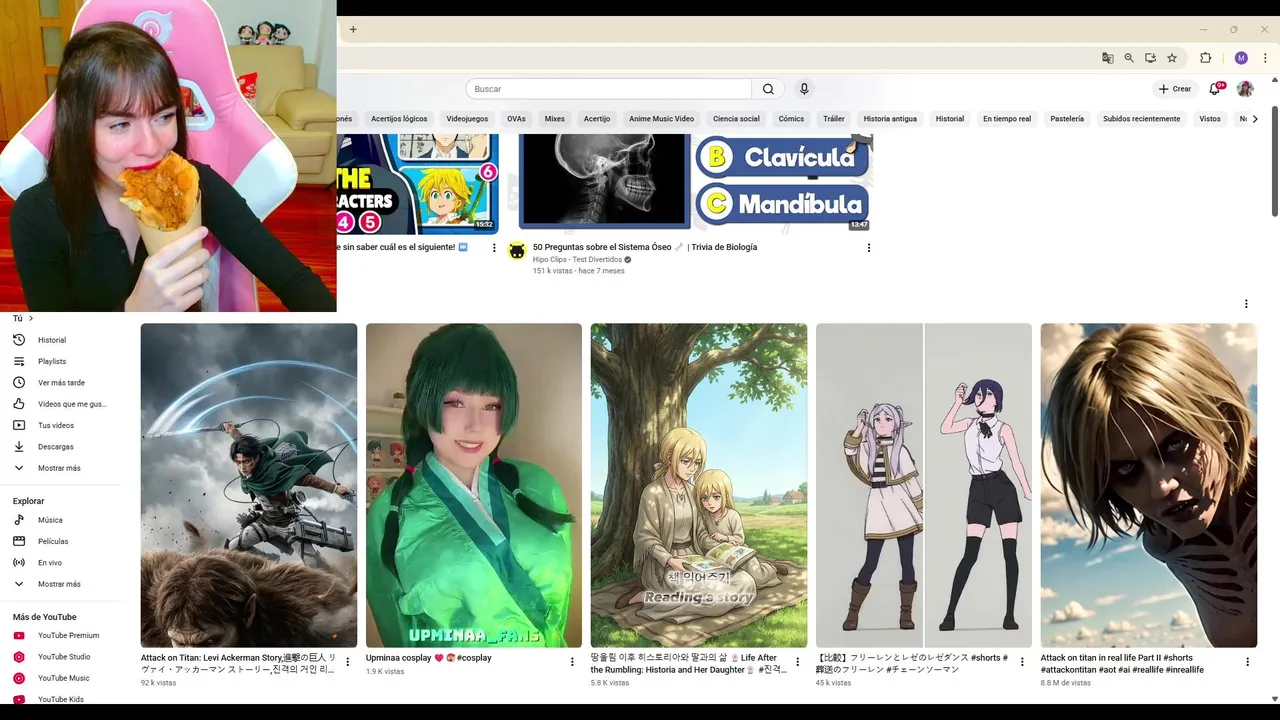Open YouTube notifications bell

pos(1215,89)
